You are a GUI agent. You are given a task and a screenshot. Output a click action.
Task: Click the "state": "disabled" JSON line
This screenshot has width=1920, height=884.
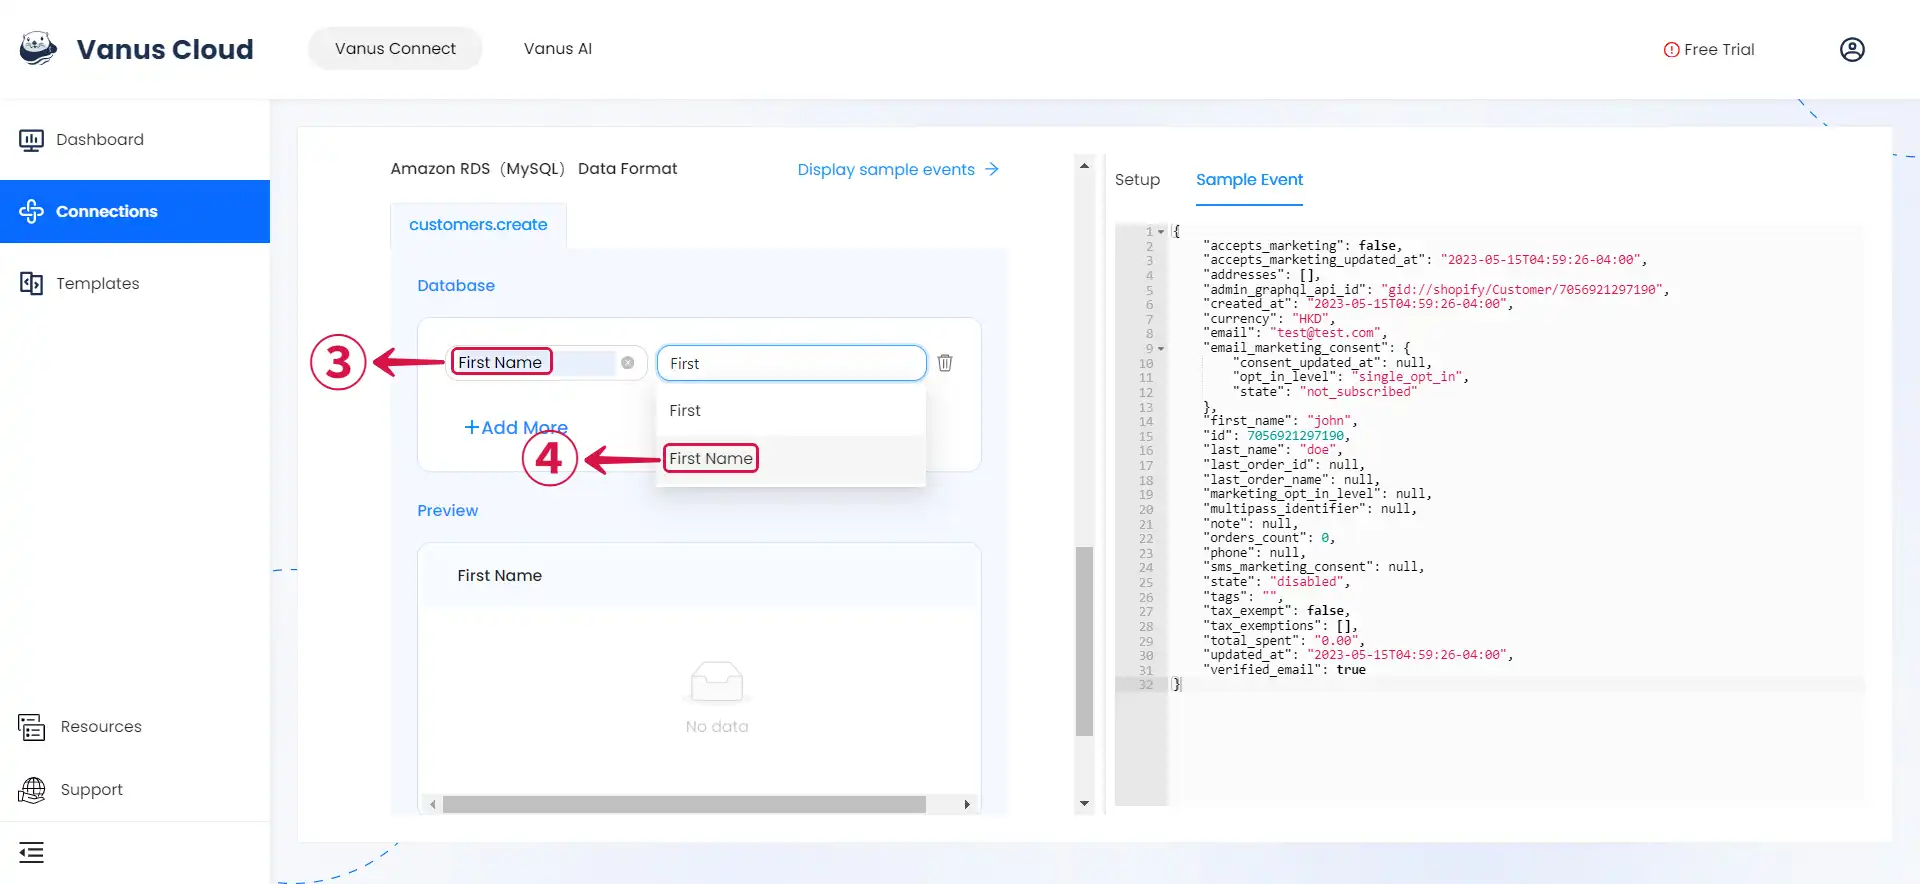[x=1276, y=582]
